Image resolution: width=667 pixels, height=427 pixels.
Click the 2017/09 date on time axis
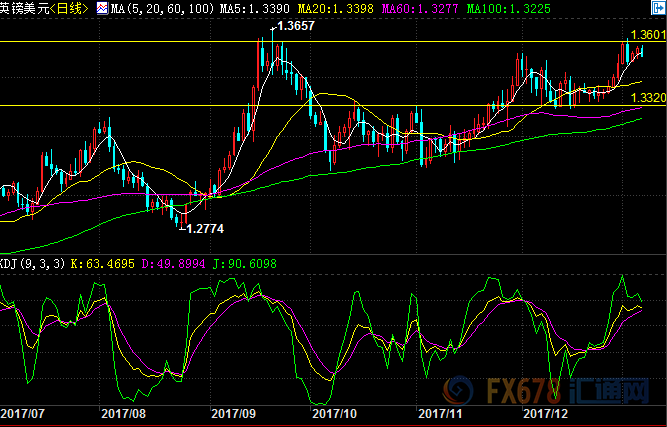232,412
